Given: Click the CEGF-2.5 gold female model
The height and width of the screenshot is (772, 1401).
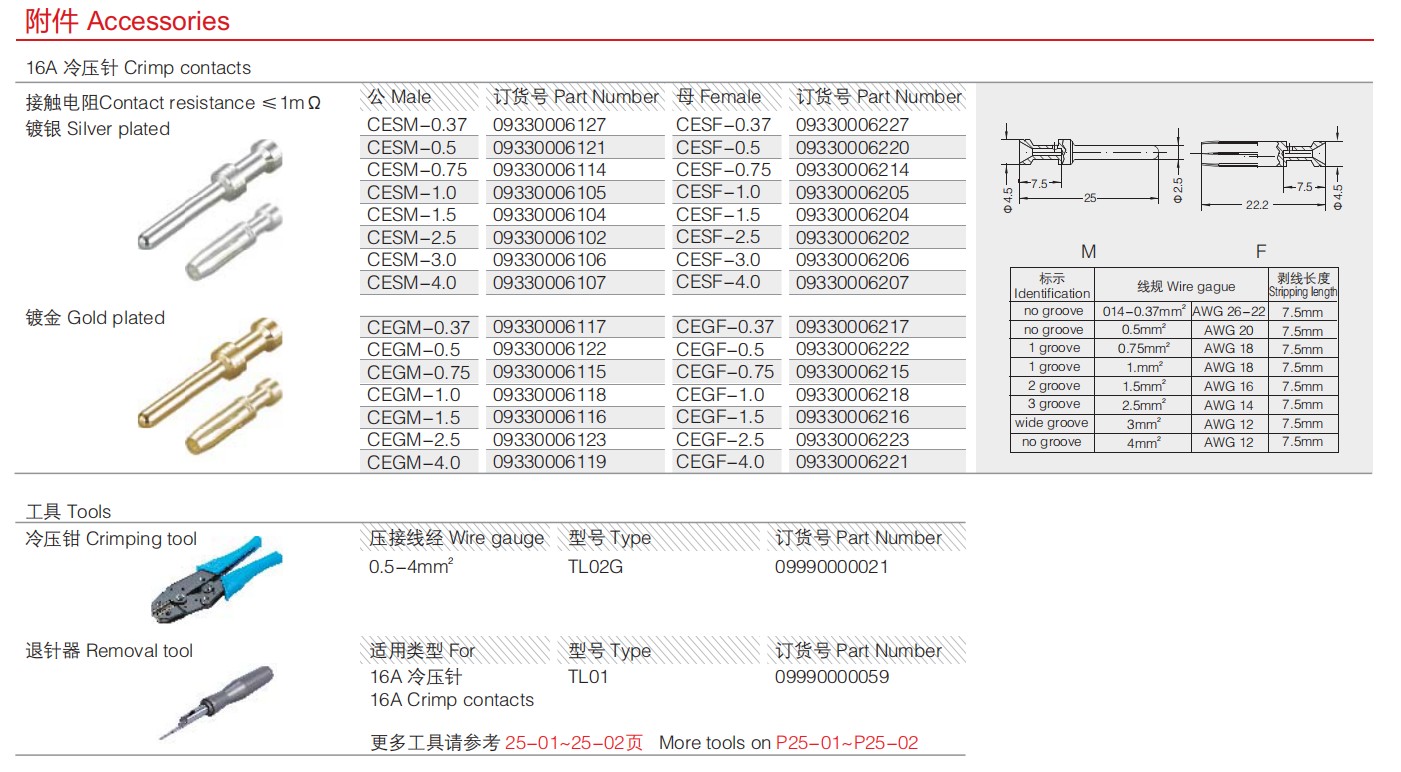Looking at the screenshot, I should 719,440.
